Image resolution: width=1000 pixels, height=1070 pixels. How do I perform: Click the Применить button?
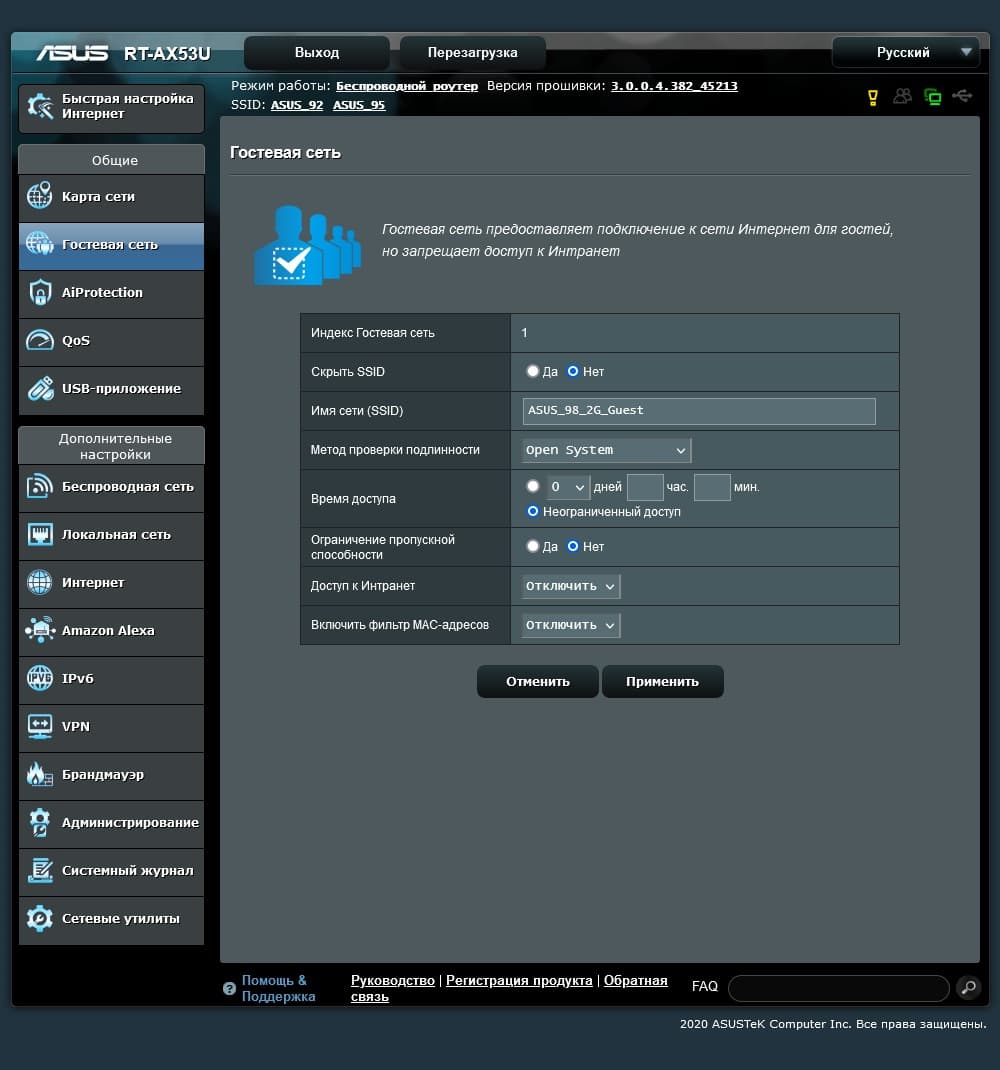(x=662, y=682)
